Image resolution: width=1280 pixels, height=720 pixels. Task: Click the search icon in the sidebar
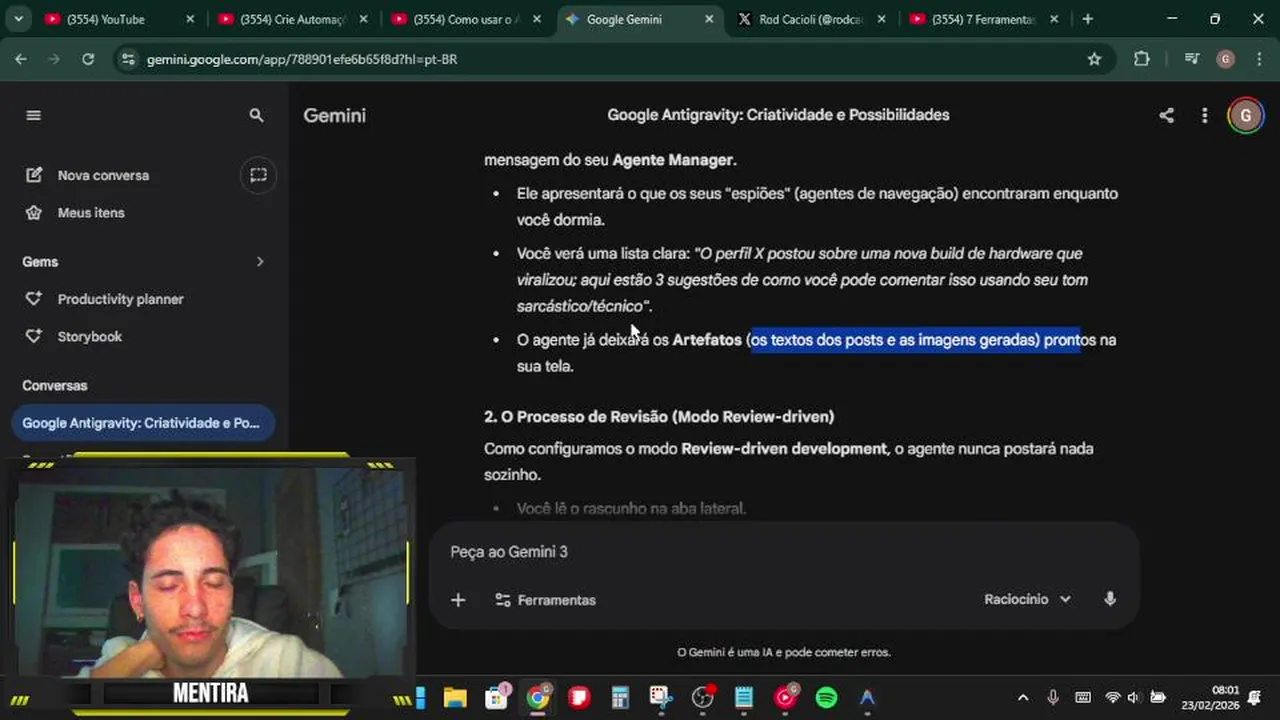click(x=256, y=115)
